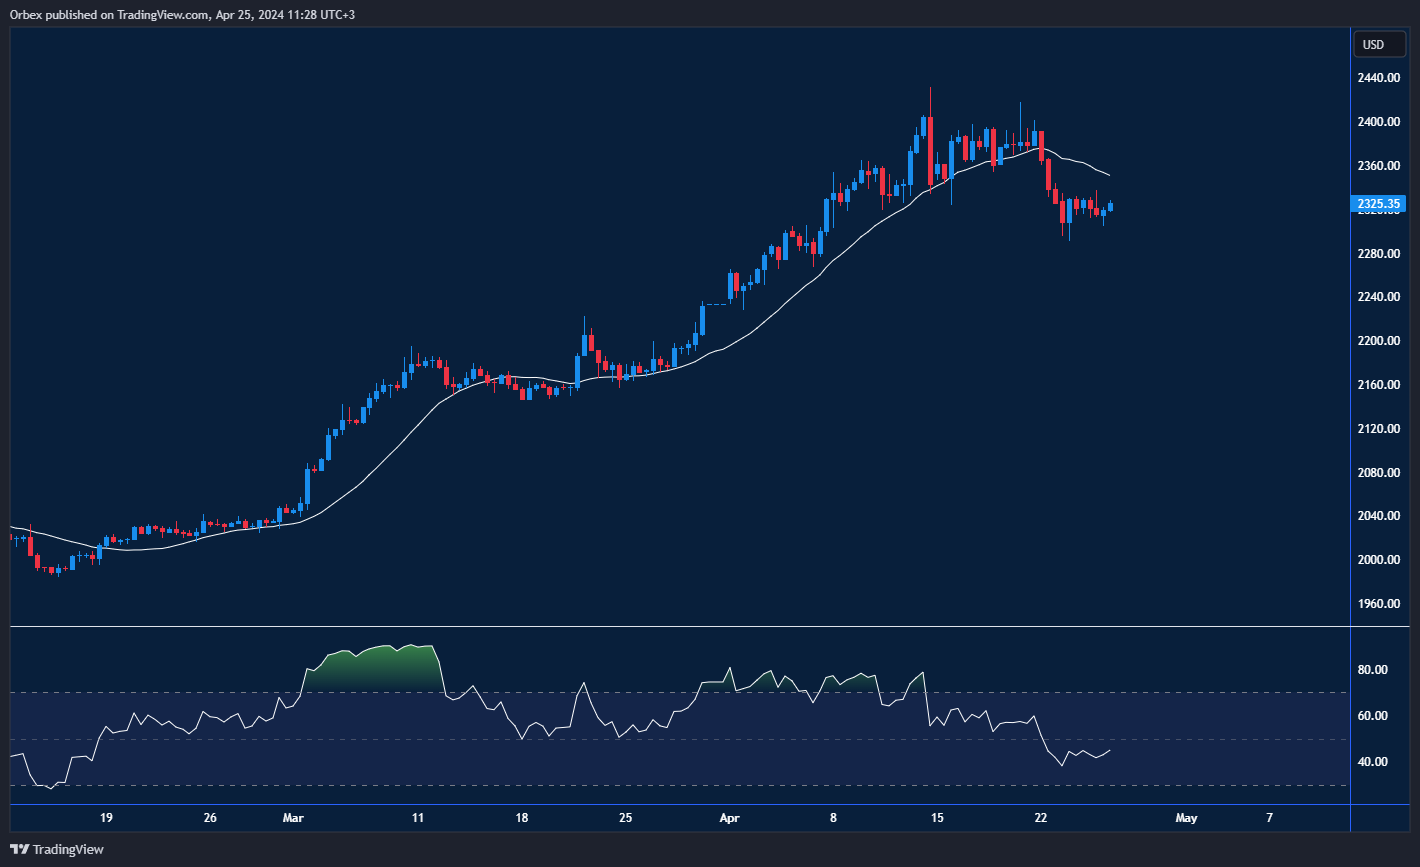Screen dimensions: 1420x867
Task: Select the May label on time axis
Action: click(x=1186, y=818)
